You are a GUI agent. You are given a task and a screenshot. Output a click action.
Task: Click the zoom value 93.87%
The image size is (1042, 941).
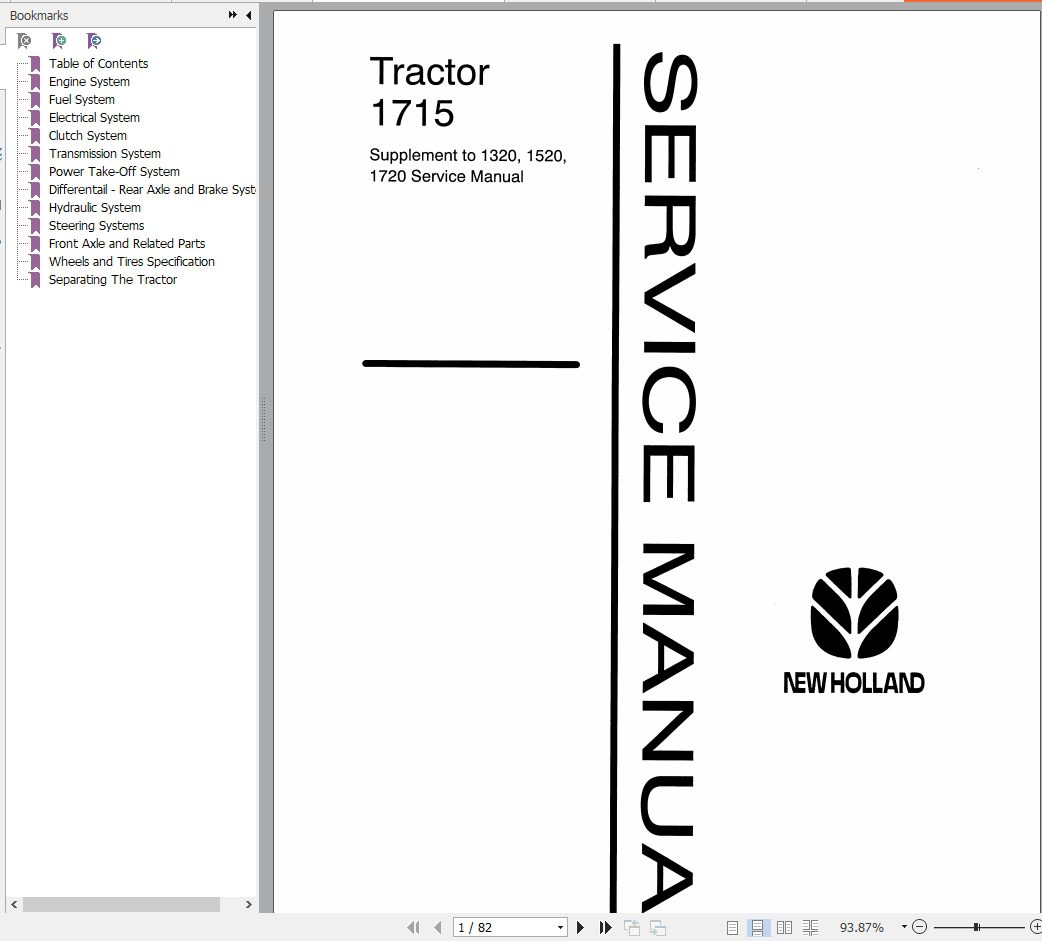(x=861, y=927)
